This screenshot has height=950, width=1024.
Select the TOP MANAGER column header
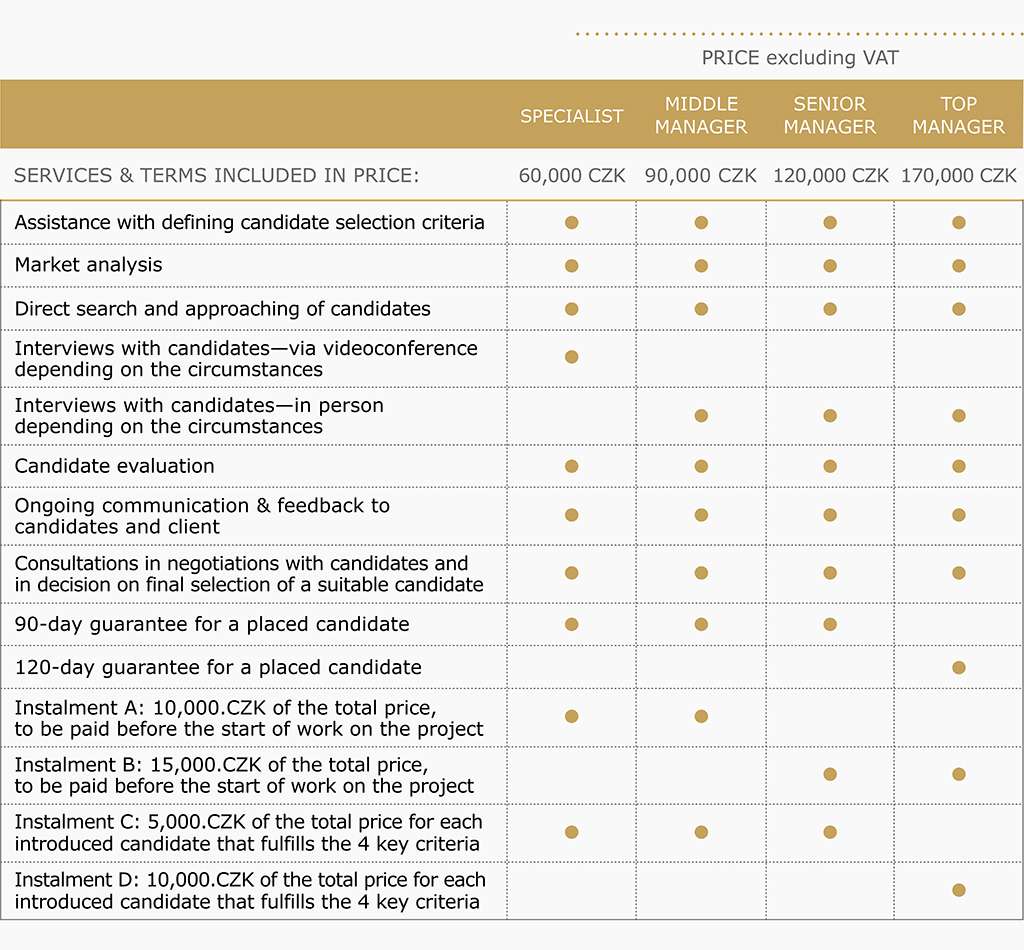coord(959,115)
